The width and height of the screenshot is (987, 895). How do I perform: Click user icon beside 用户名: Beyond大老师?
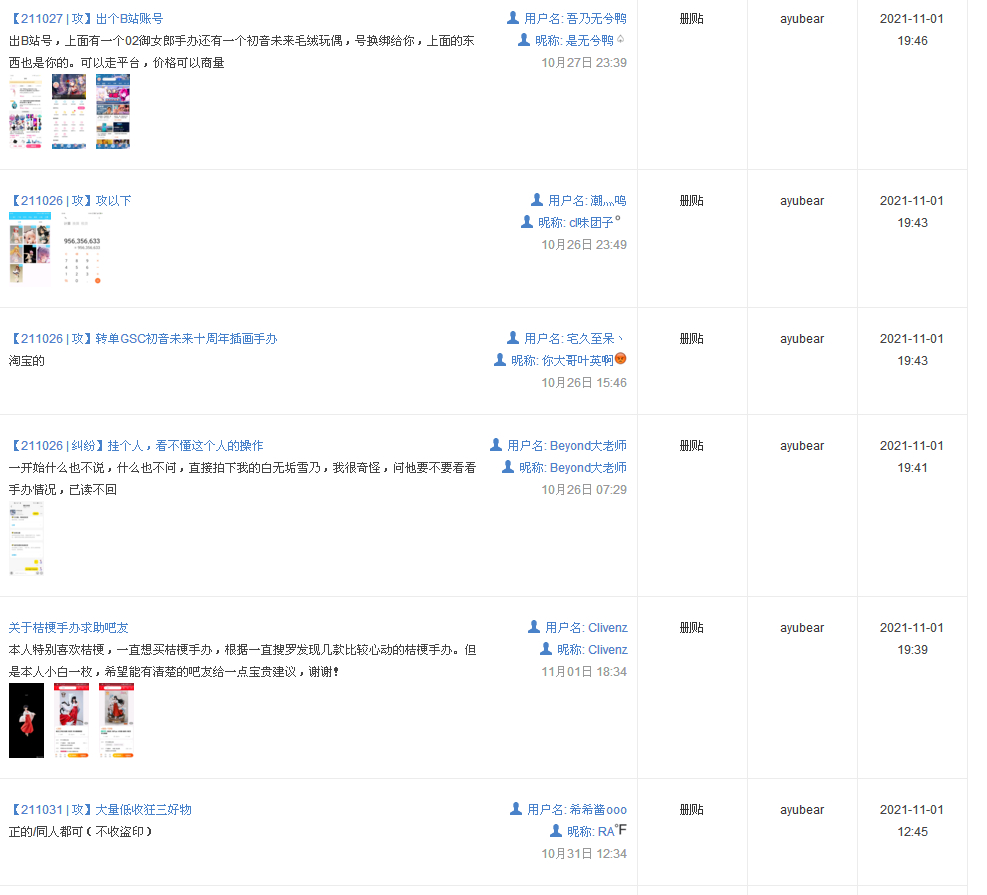[496, 444]
